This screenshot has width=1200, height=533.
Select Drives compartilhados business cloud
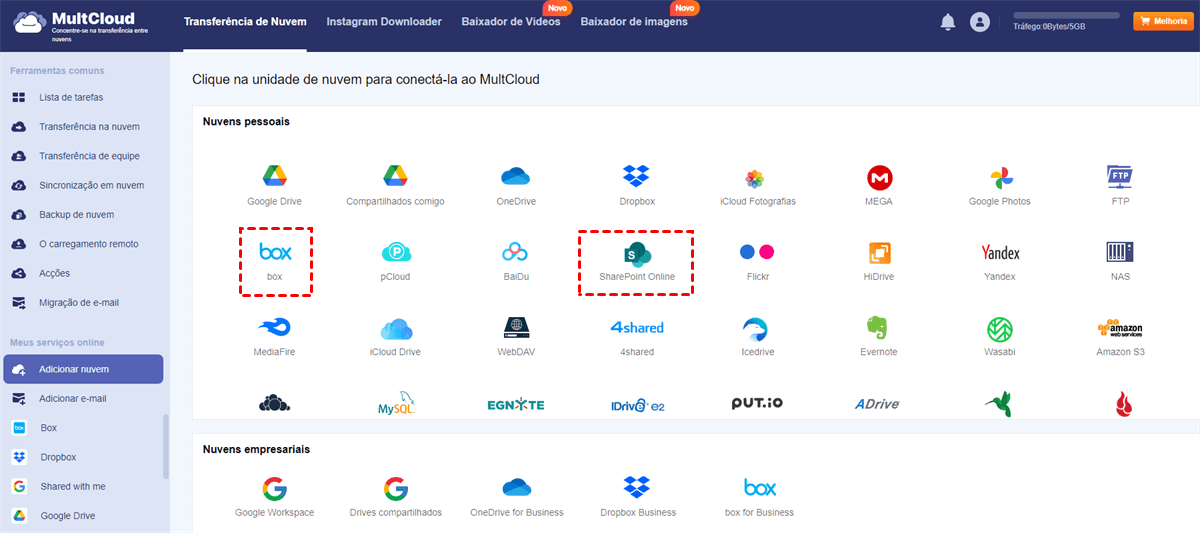395,489
